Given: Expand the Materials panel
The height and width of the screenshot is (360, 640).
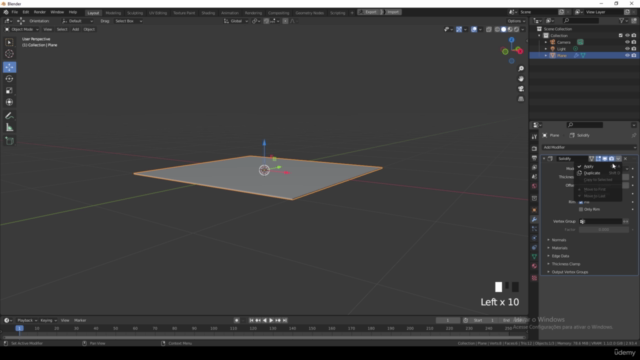Looking at the screenshot, I should click(559, 248).
